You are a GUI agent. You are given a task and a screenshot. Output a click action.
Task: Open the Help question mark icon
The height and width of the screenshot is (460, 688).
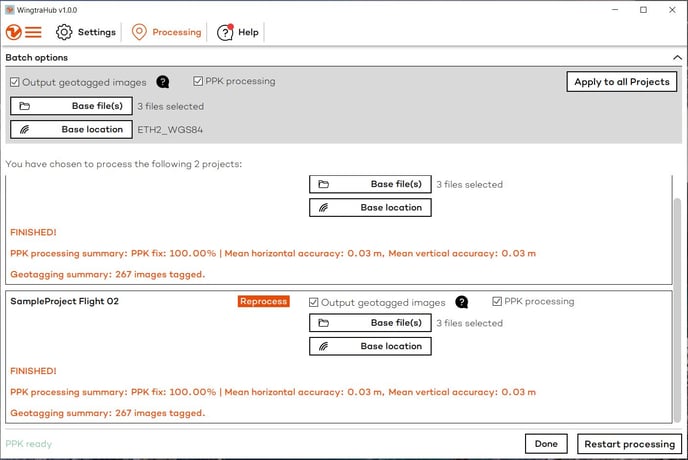tap(225, 32)
